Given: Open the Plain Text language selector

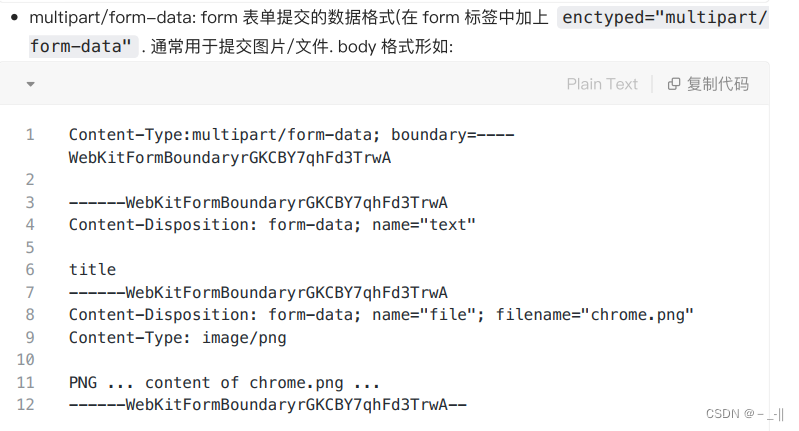Looking at the screenshot, I should click(x=601, y=84).
